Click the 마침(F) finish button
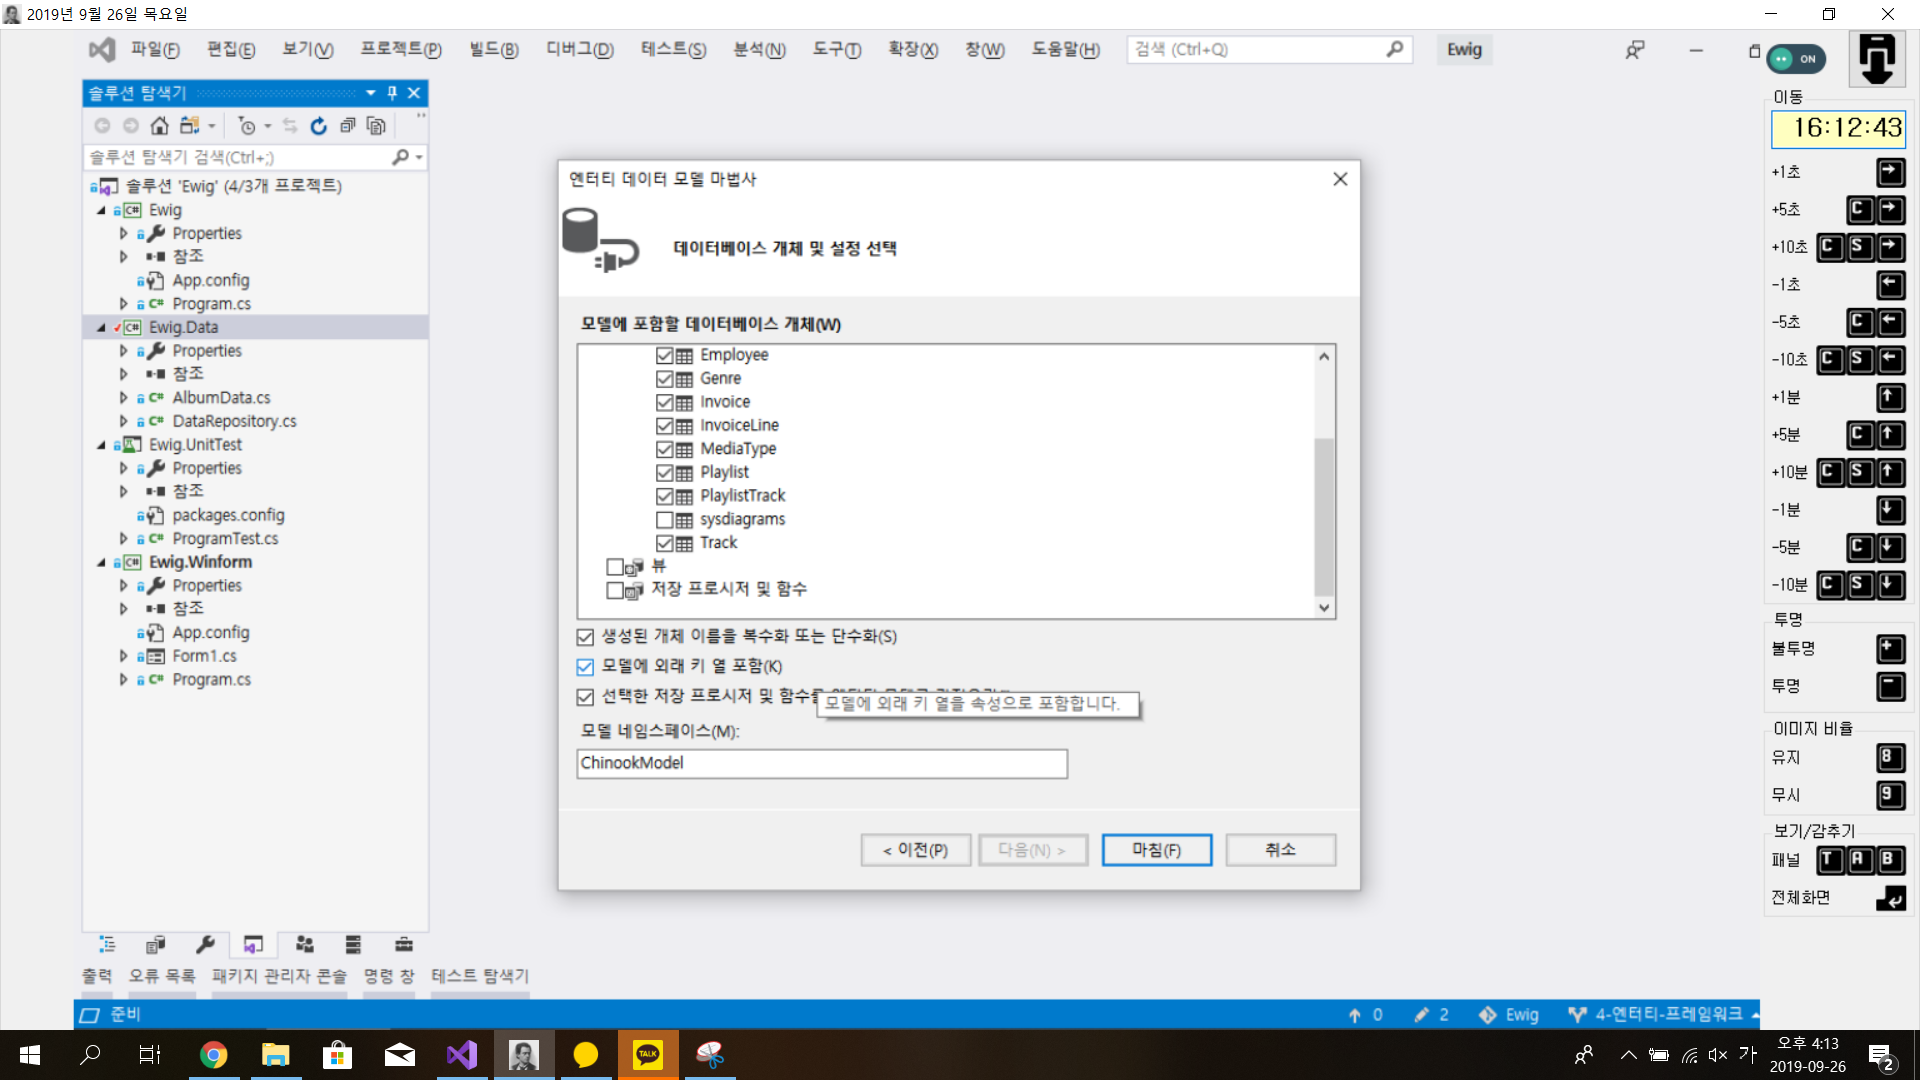The width and height of the screenshot is (1920, 1080). pos(1156,850)
